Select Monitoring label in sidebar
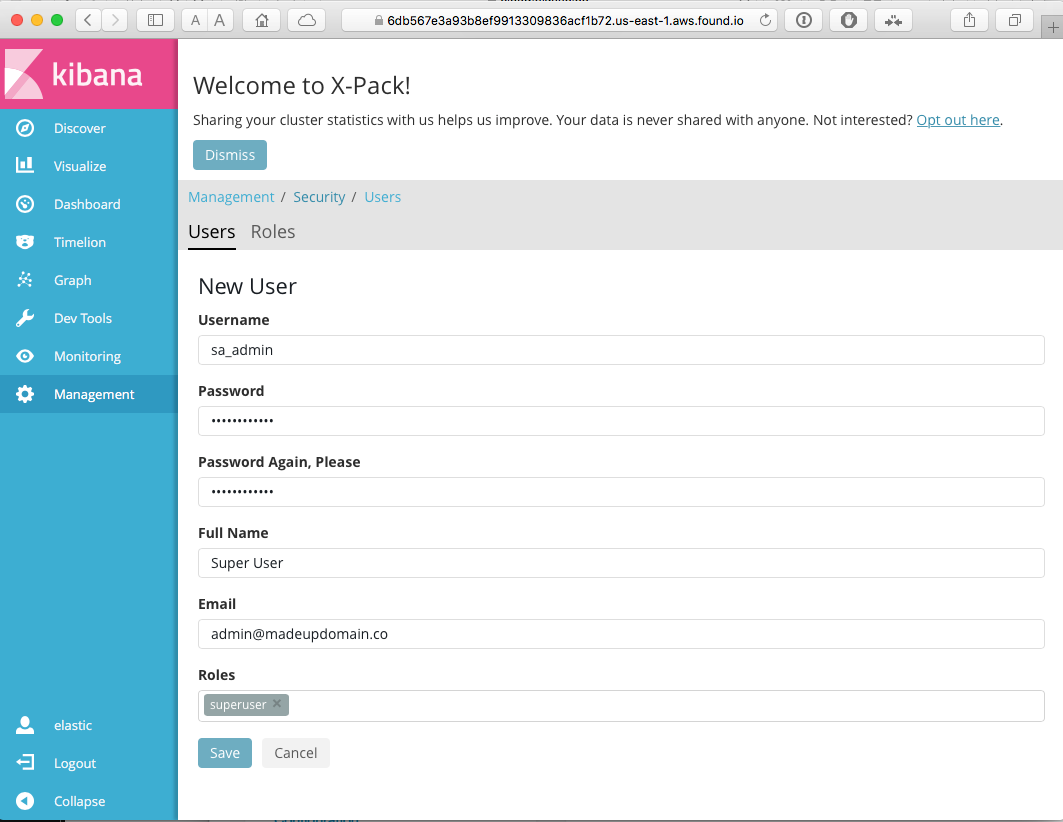This screenshot has width=1063, height=822. tap(87, 356)
